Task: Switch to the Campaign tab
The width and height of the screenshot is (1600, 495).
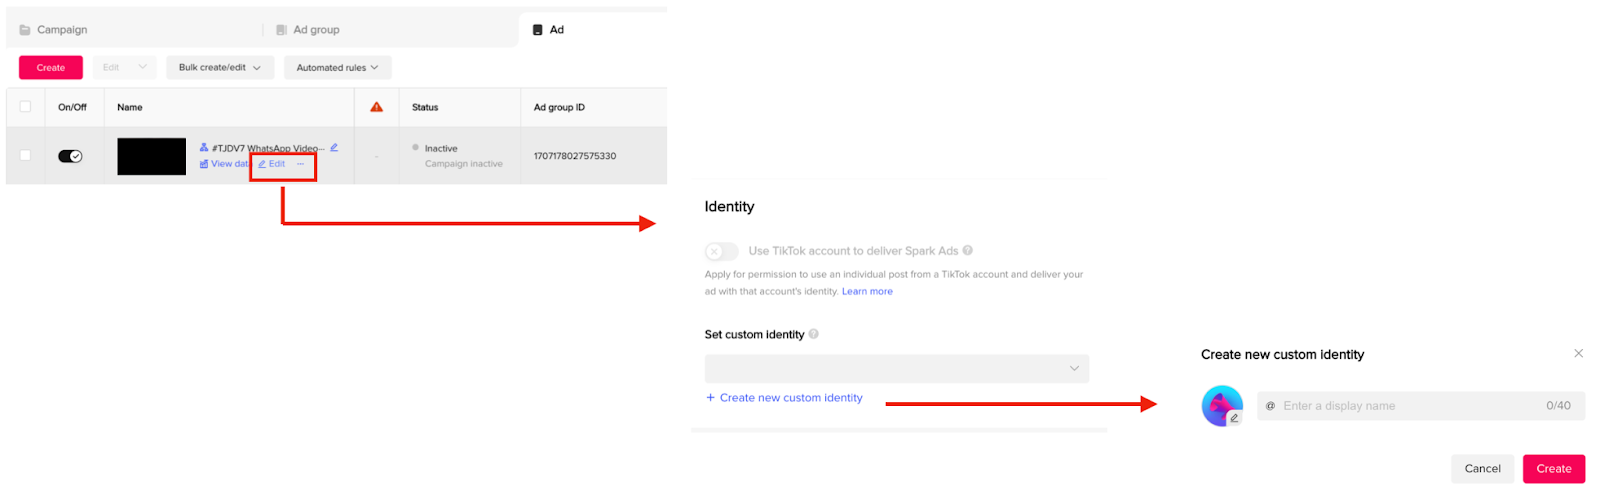Action: (x=62, y=30)
